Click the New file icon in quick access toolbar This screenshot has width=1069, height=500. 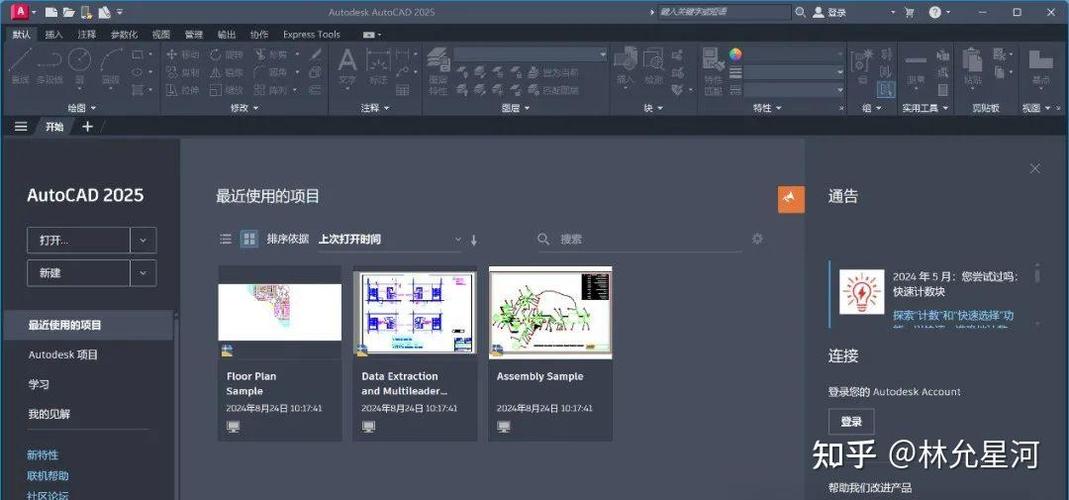[51, 12]
